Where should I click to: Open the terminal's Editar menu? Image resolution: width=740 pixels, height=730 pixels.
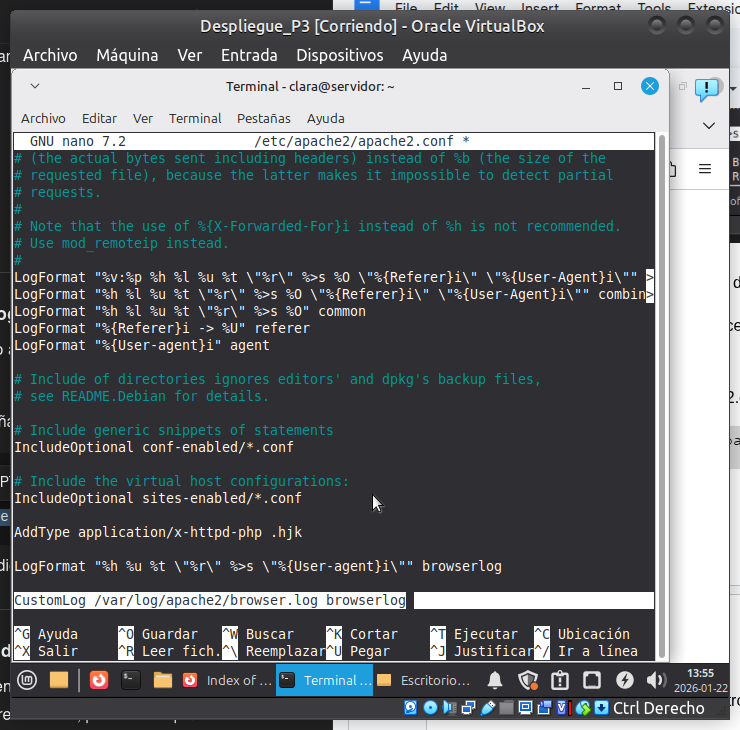pyautogui.click(x=99, y=118)
